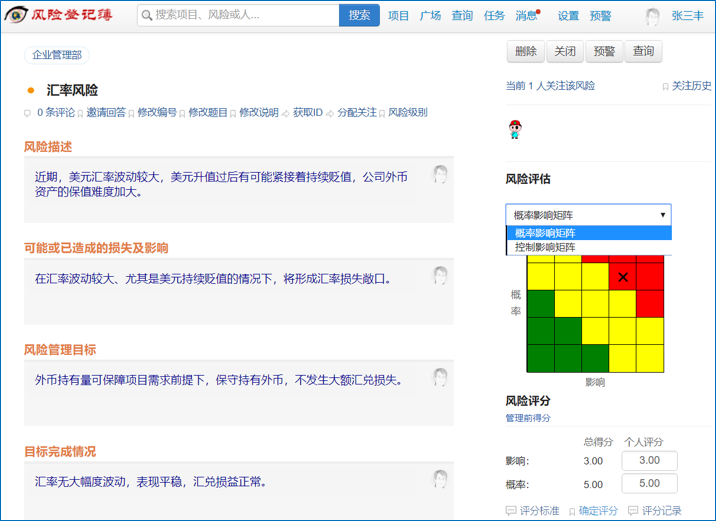Click the gray 预警 button
The height and width of the screenshot is (521, 716).
click(604, 51)
